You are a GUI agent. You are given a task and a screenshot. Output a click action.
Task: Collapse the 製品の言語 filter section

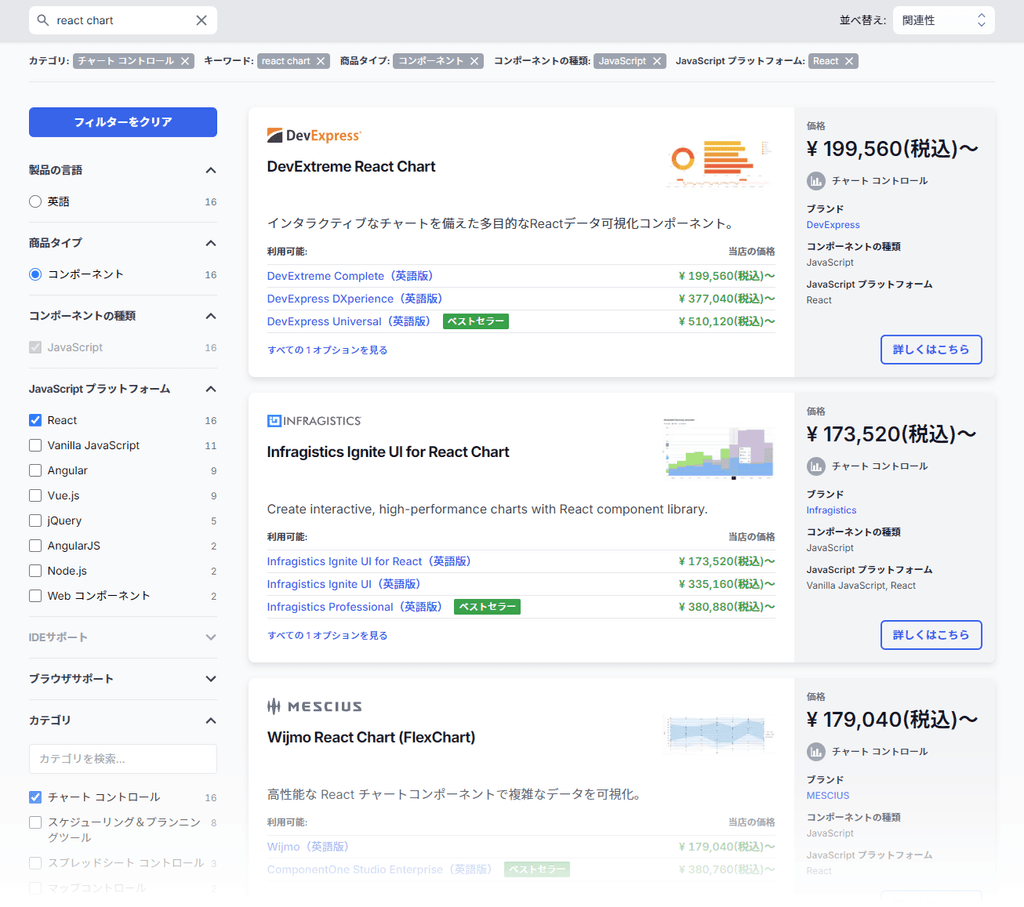click(x=211, y=170)
